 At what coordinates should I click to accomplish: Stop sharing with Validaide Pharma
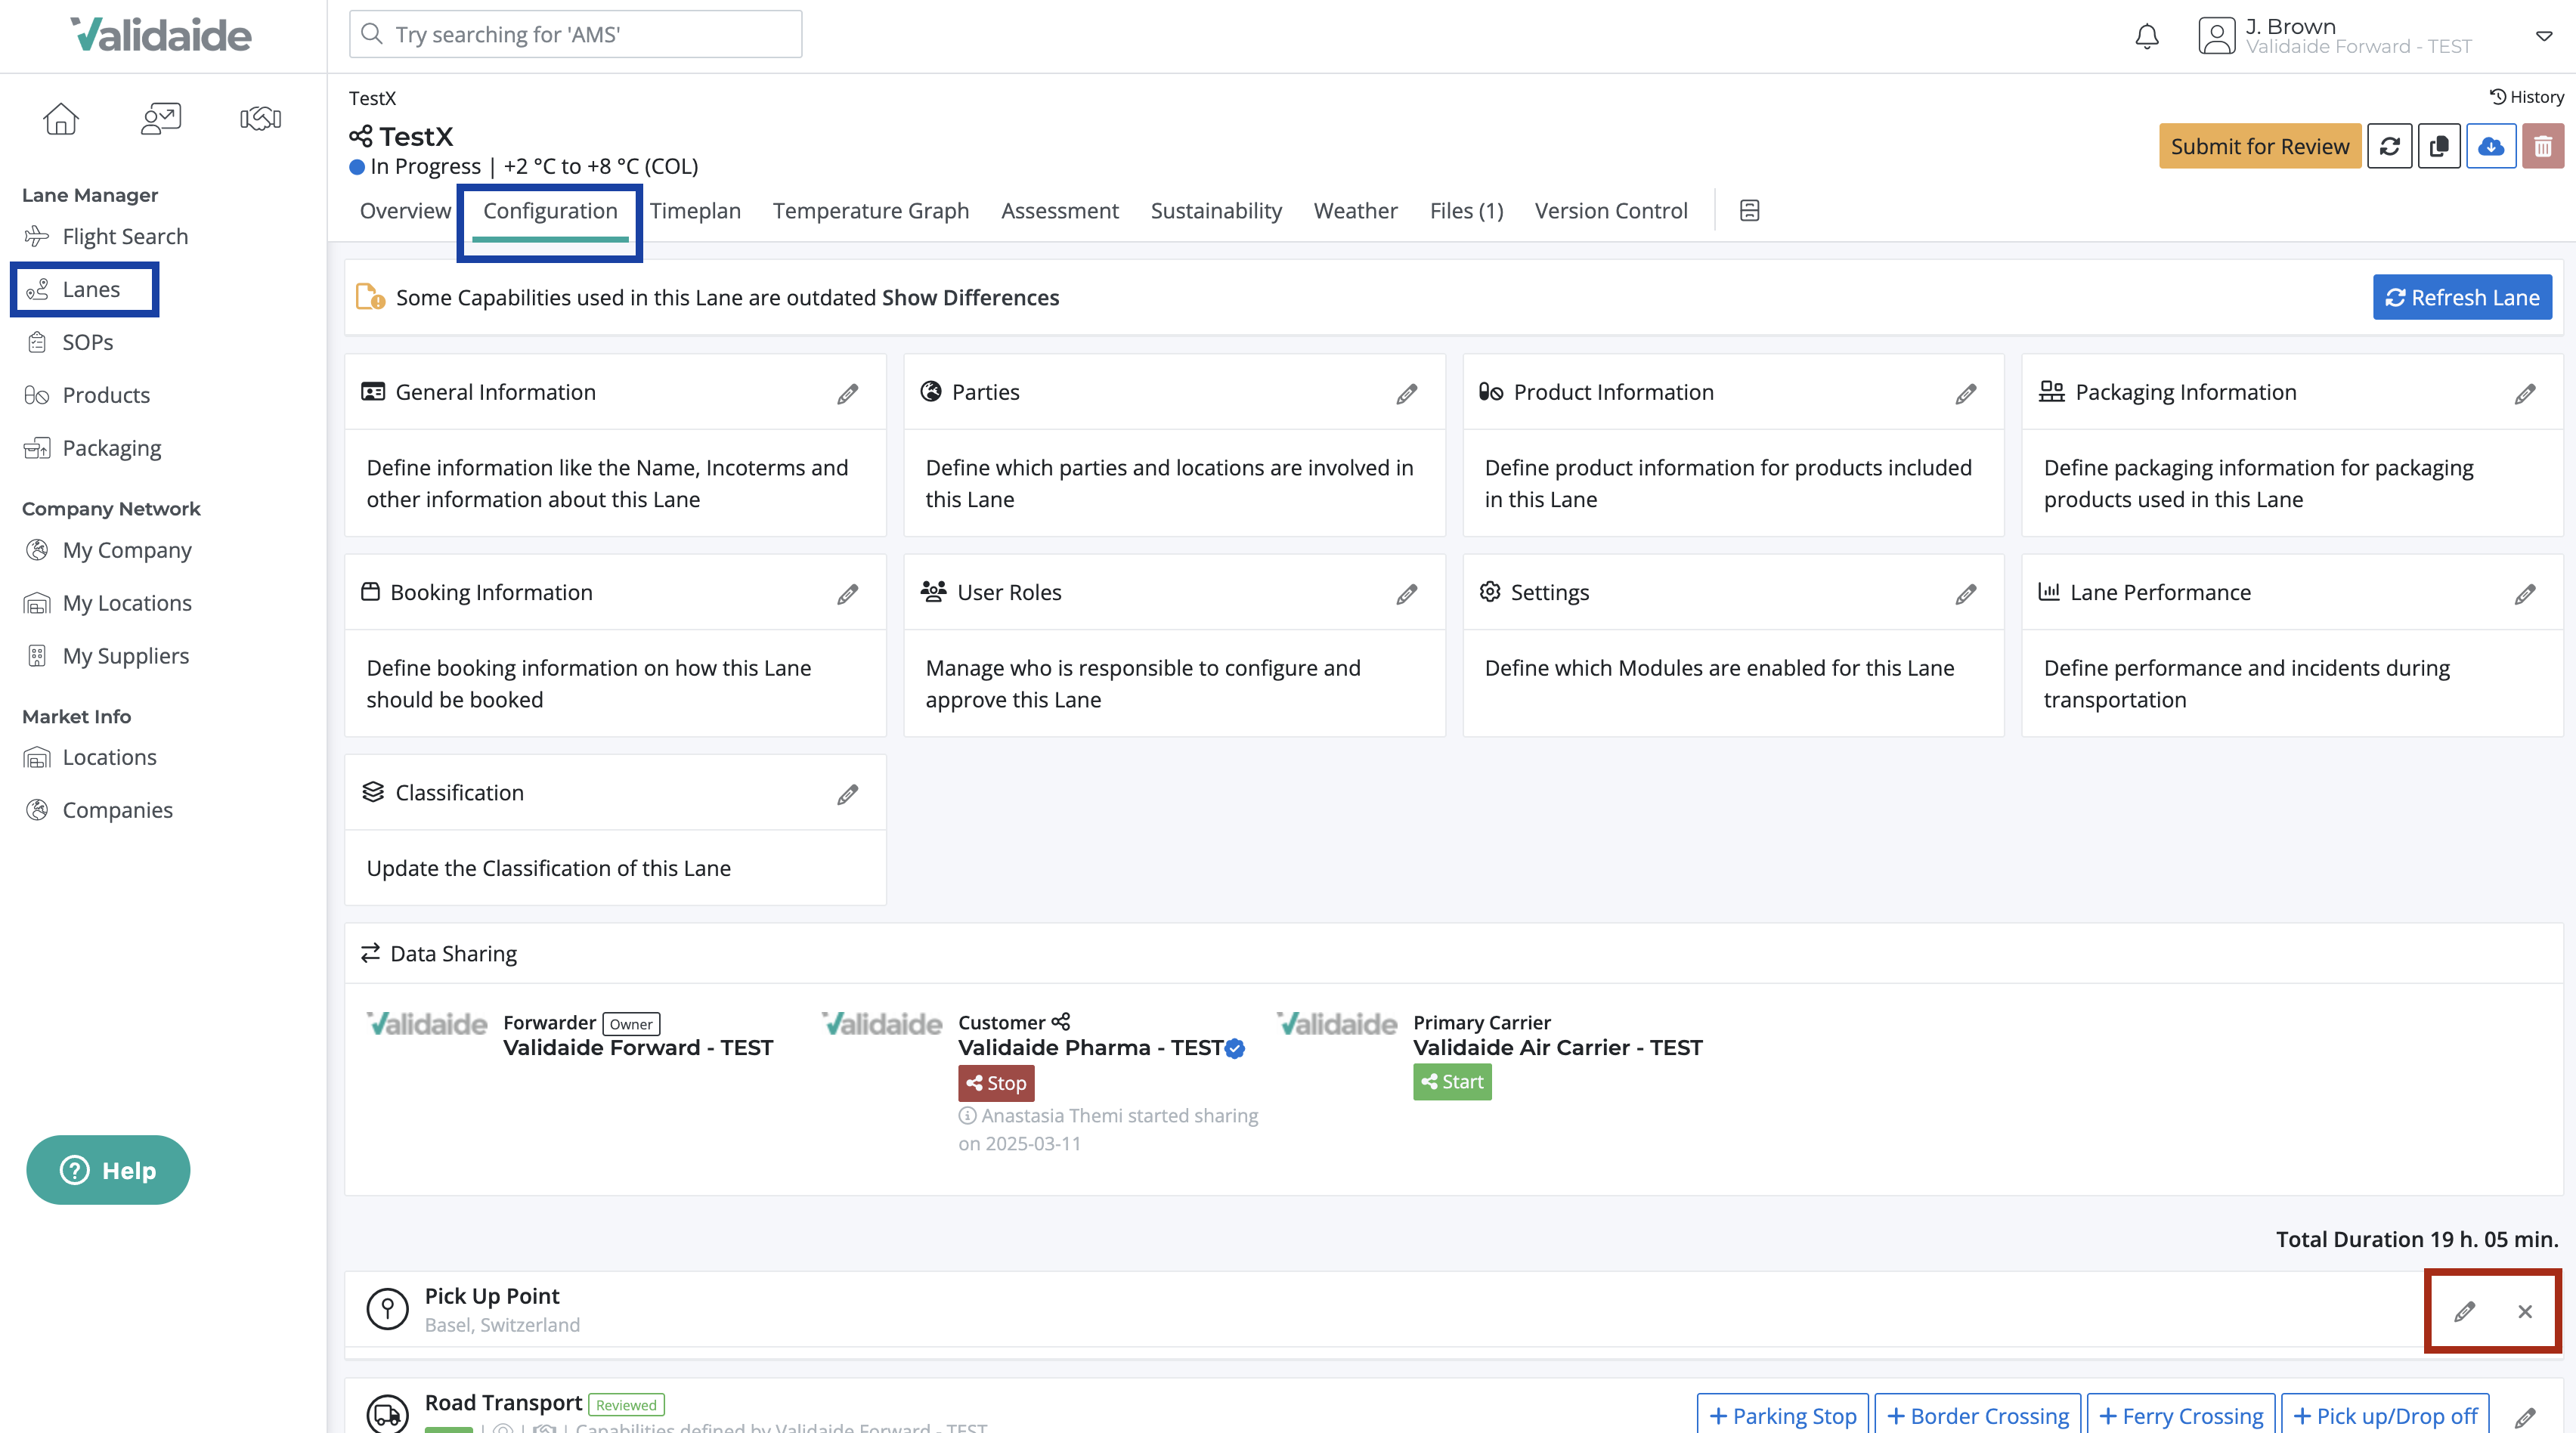pos(996,1083)
